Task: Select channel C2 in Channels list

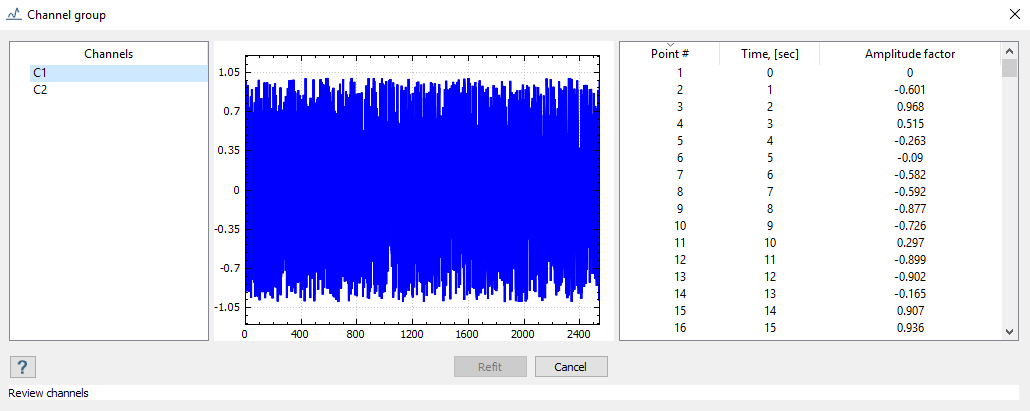Action: click(40, 90)
